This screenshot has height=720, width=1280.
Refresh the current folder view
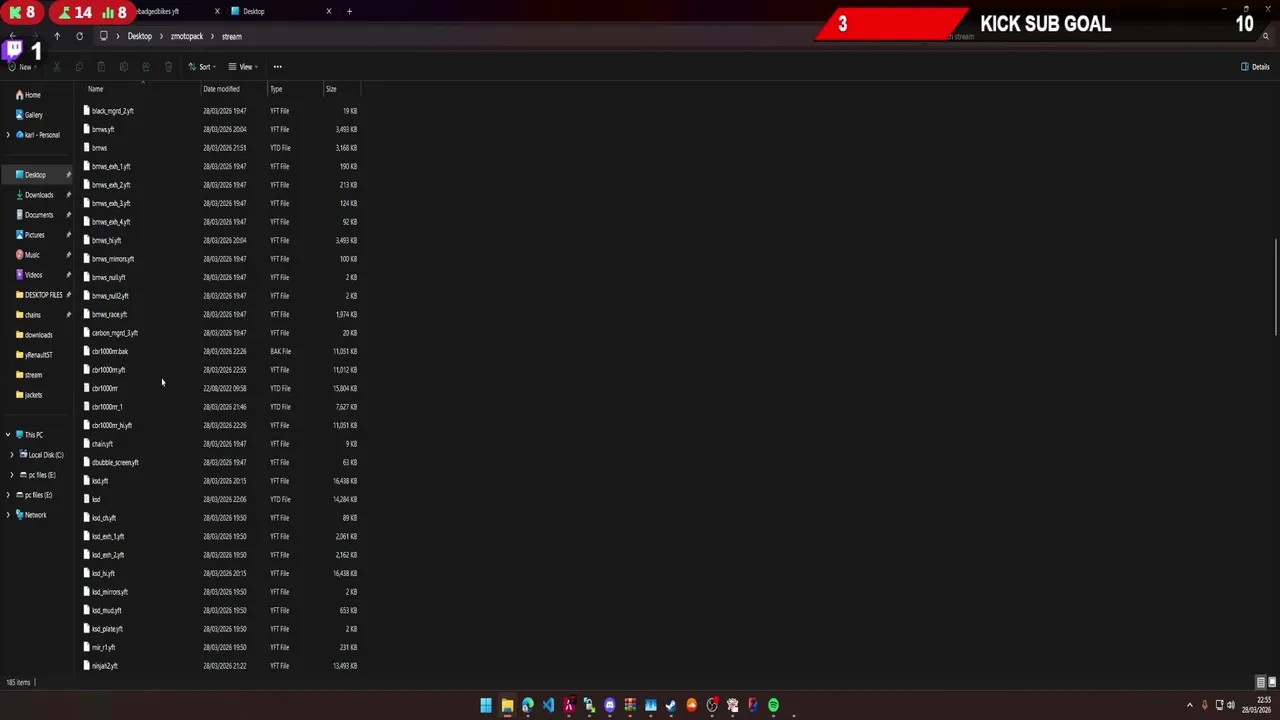click(79, 36)
